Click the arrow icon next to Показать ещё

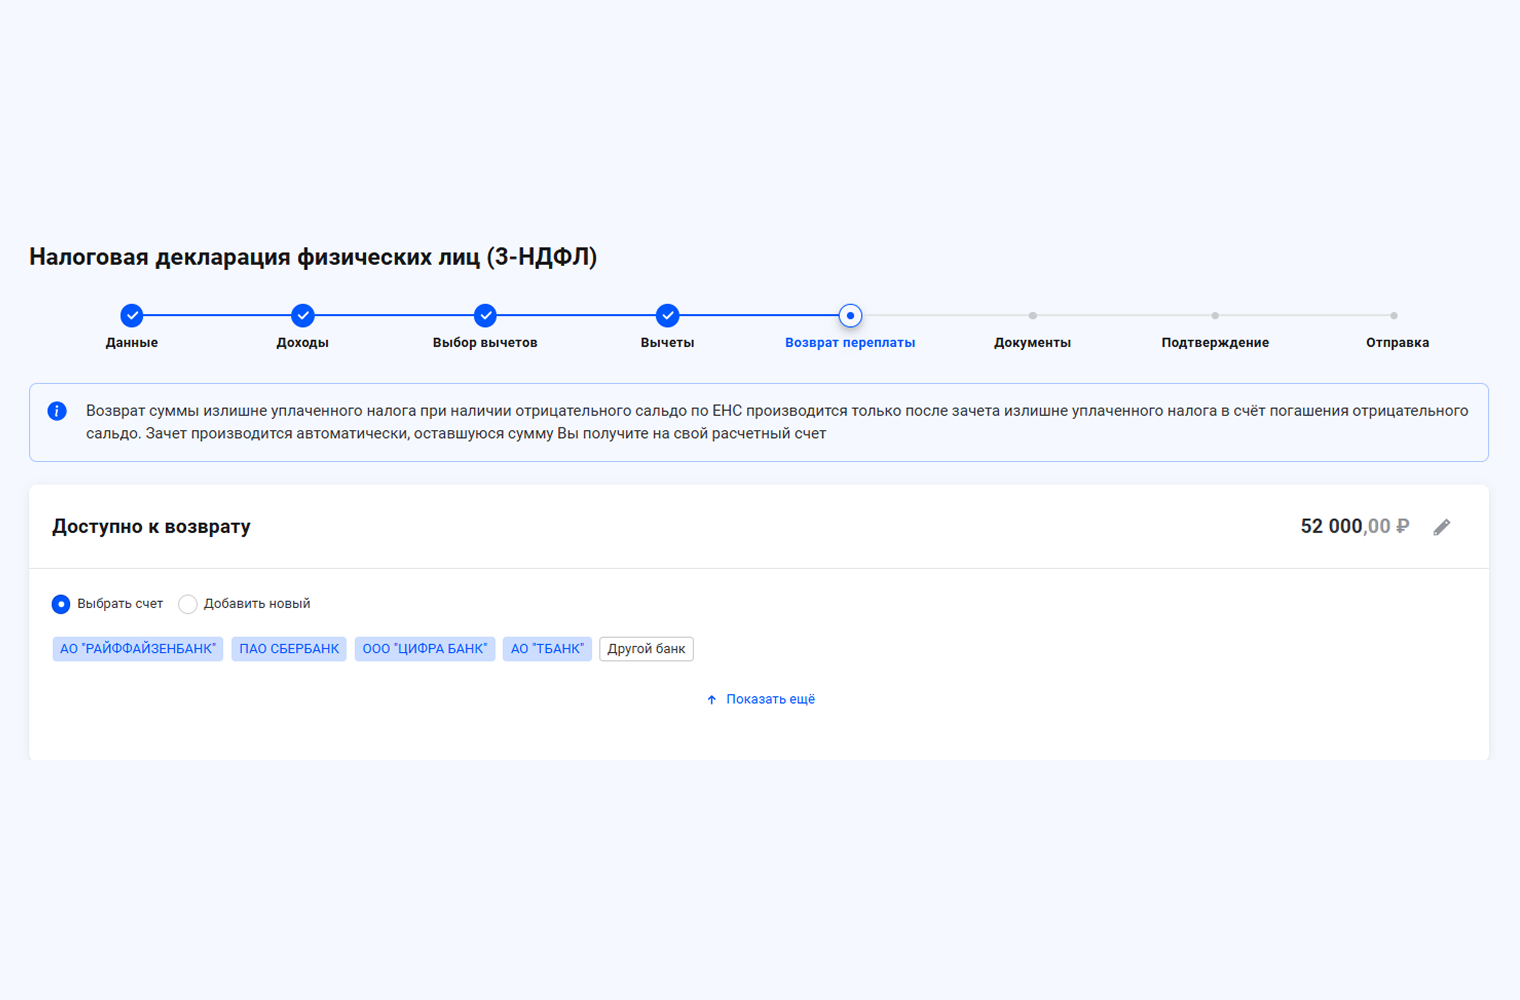pos(712,700)
